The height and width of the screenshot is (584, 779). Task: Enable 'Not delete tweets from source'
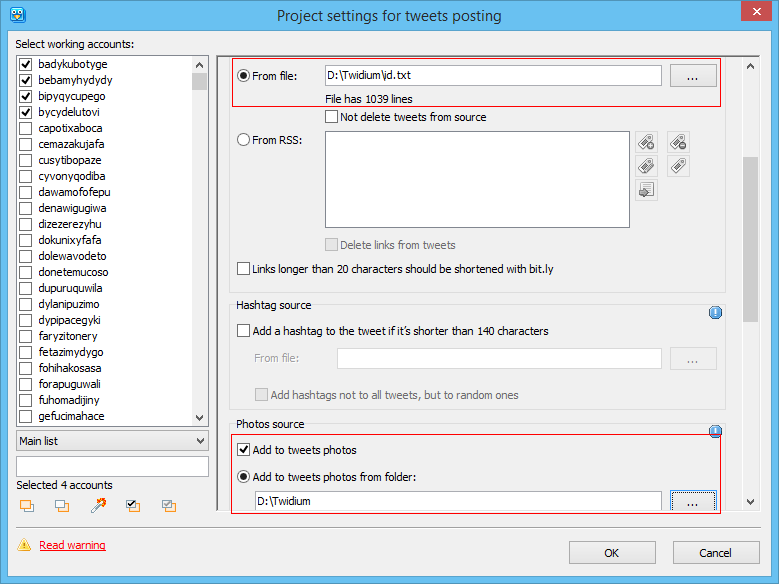pos(331,117)
